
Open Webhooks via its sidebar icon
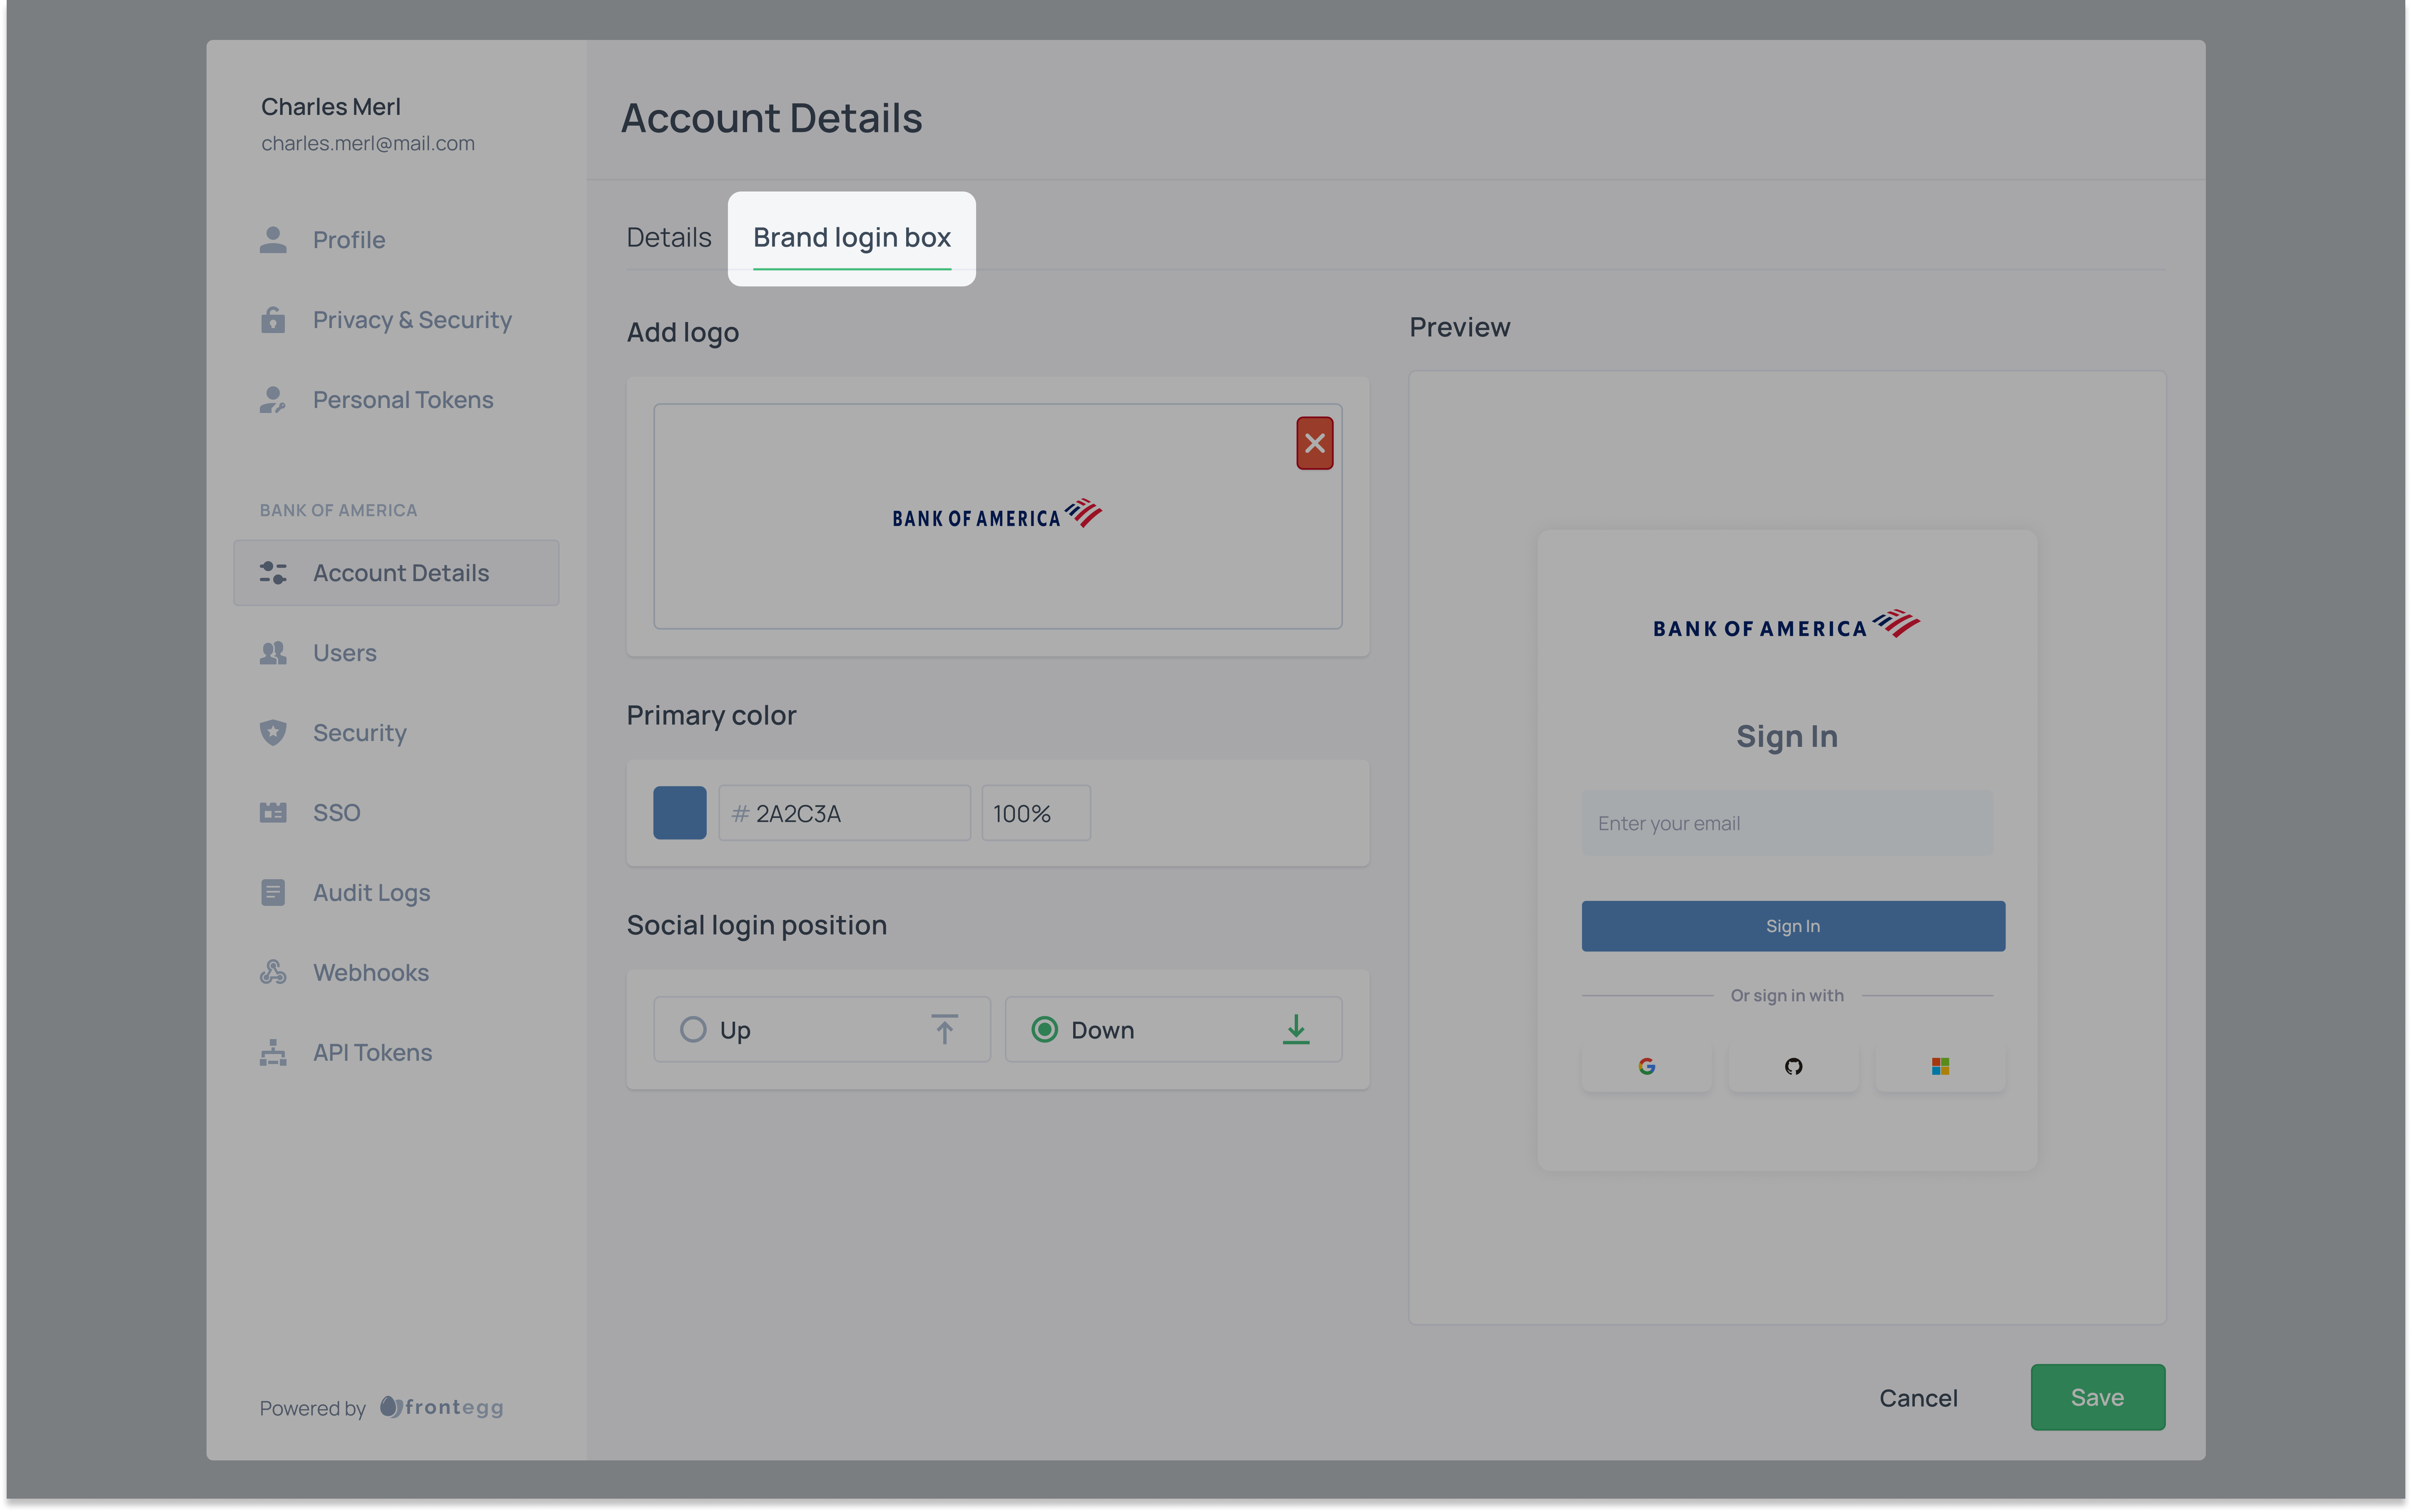pyautogui.click(x=273, y=973)
